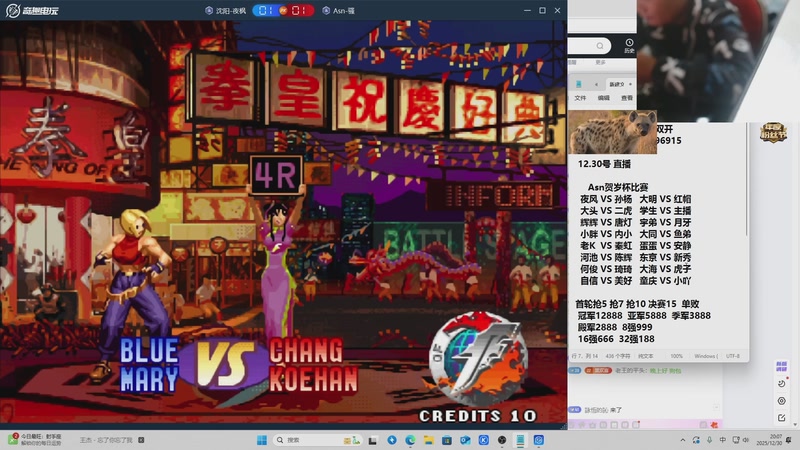Open the 历史 history clock icon
800x450 pixels.
(x=629, y=46)
